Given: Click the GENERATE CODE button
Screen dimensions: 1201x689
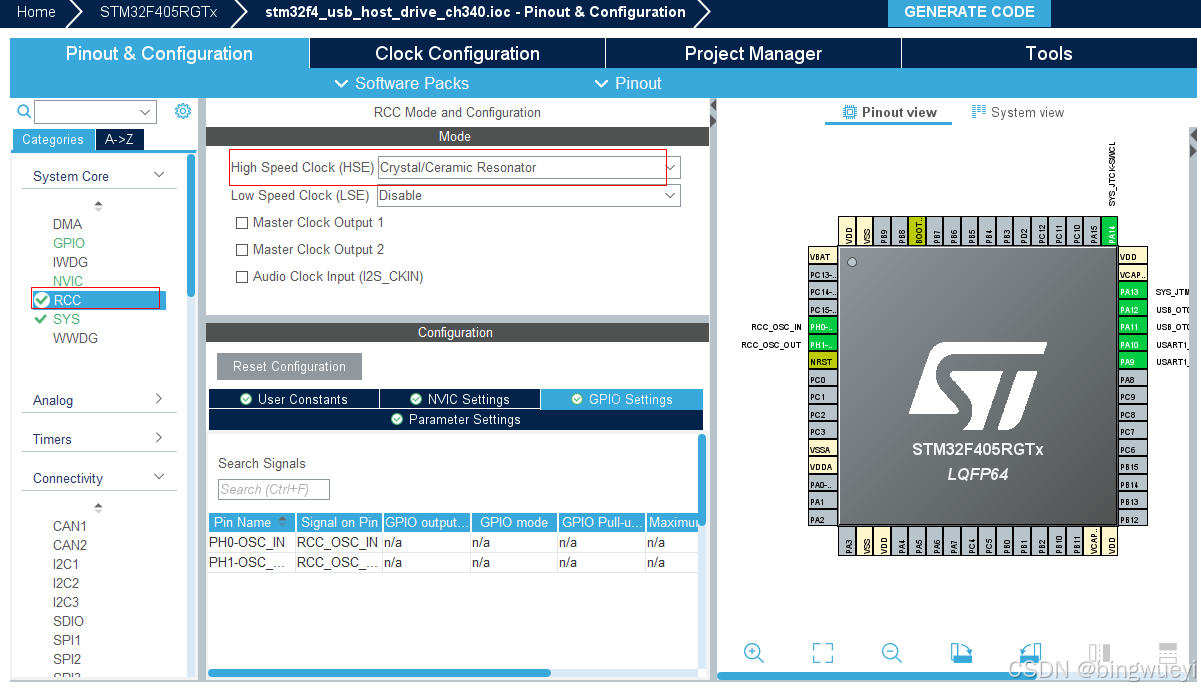Looking at the screenshot, I should coord(970,13).
